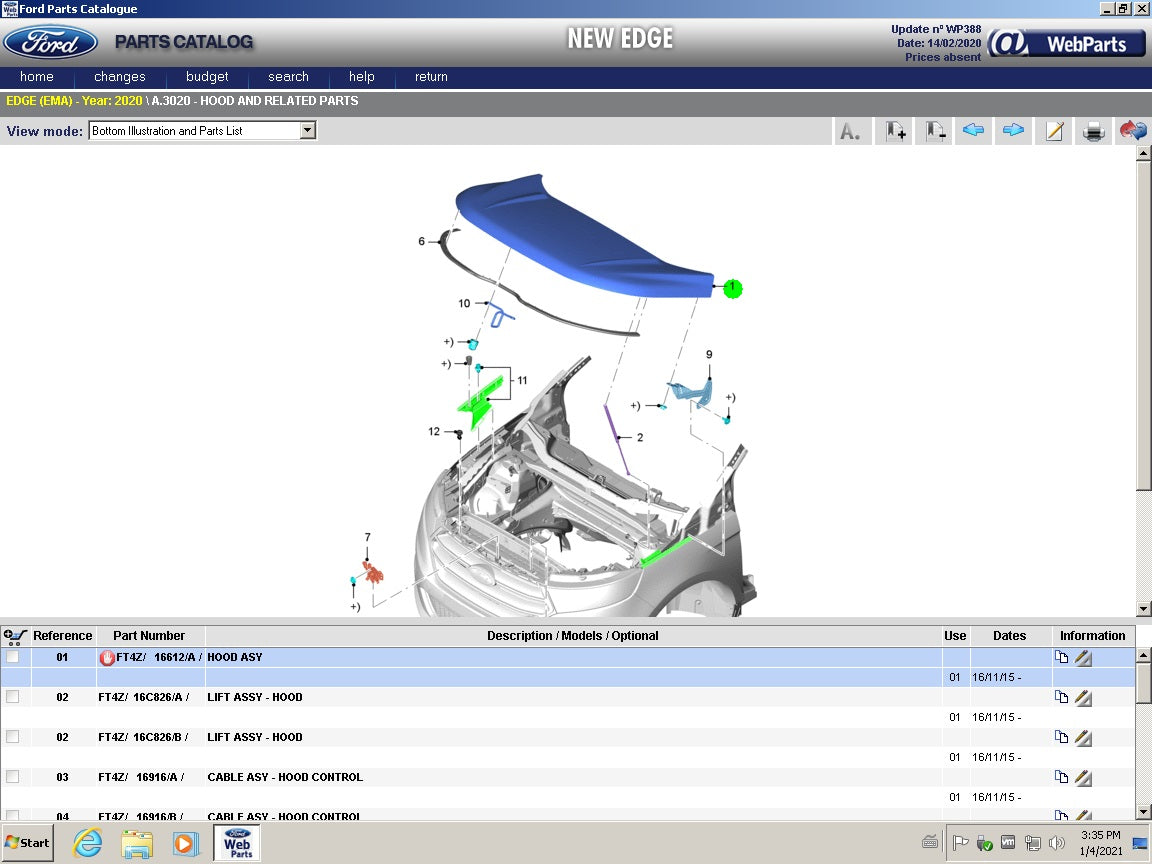Click the remove bookmark page icon
Viewport: 1152px width, 864px height.
[935, 132]
